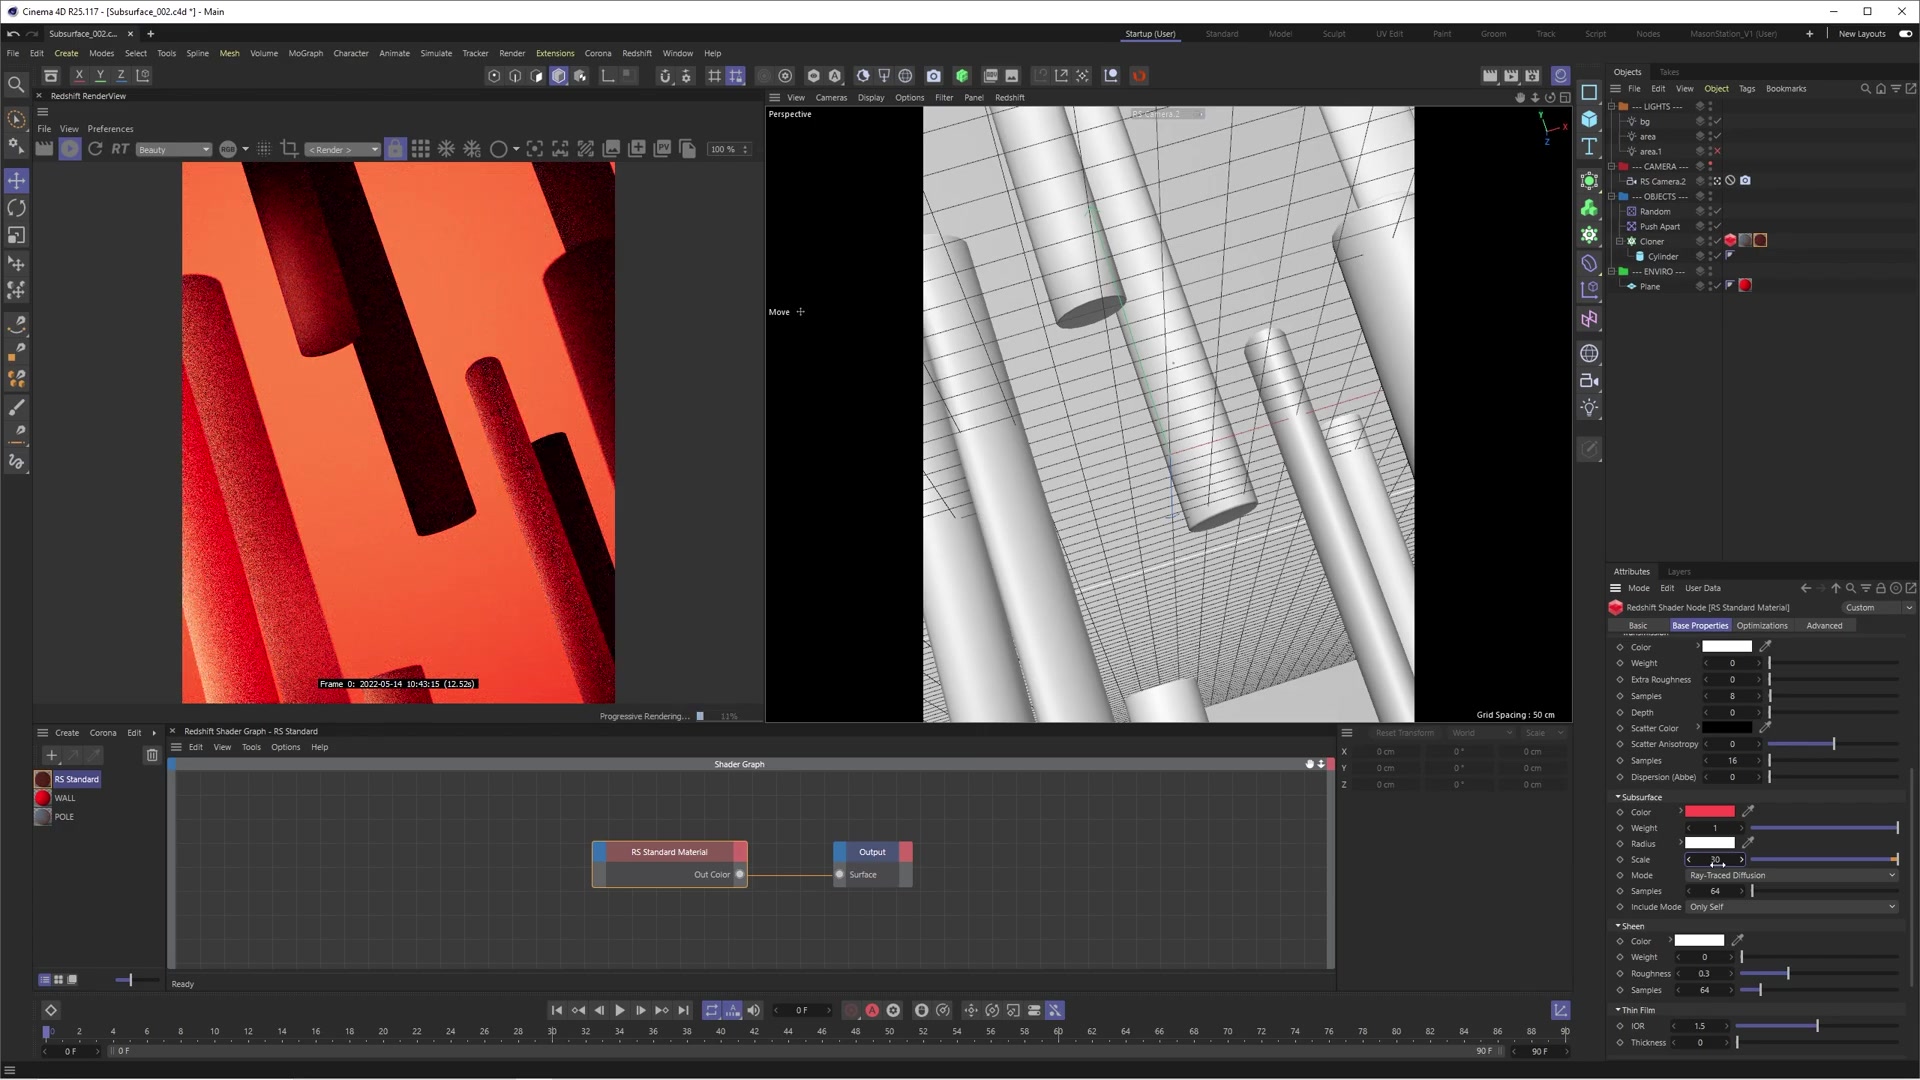
Task: Click the RT button in the RenderView
Action: coord(119,149)
